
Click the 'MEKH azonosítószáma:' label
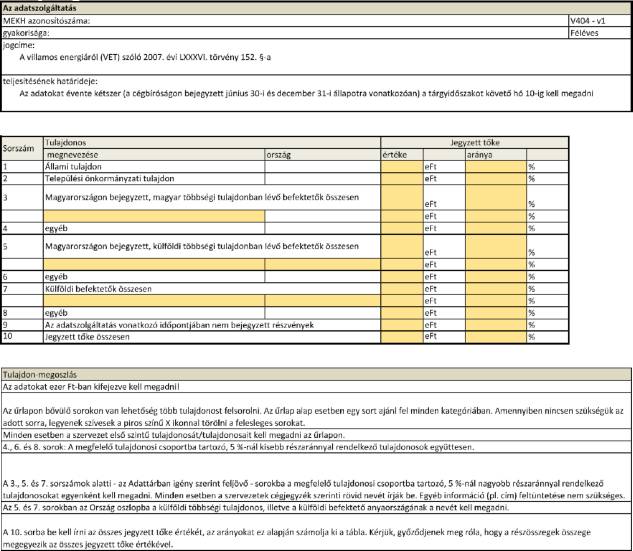pyautogui.click(x=46, y=21)
